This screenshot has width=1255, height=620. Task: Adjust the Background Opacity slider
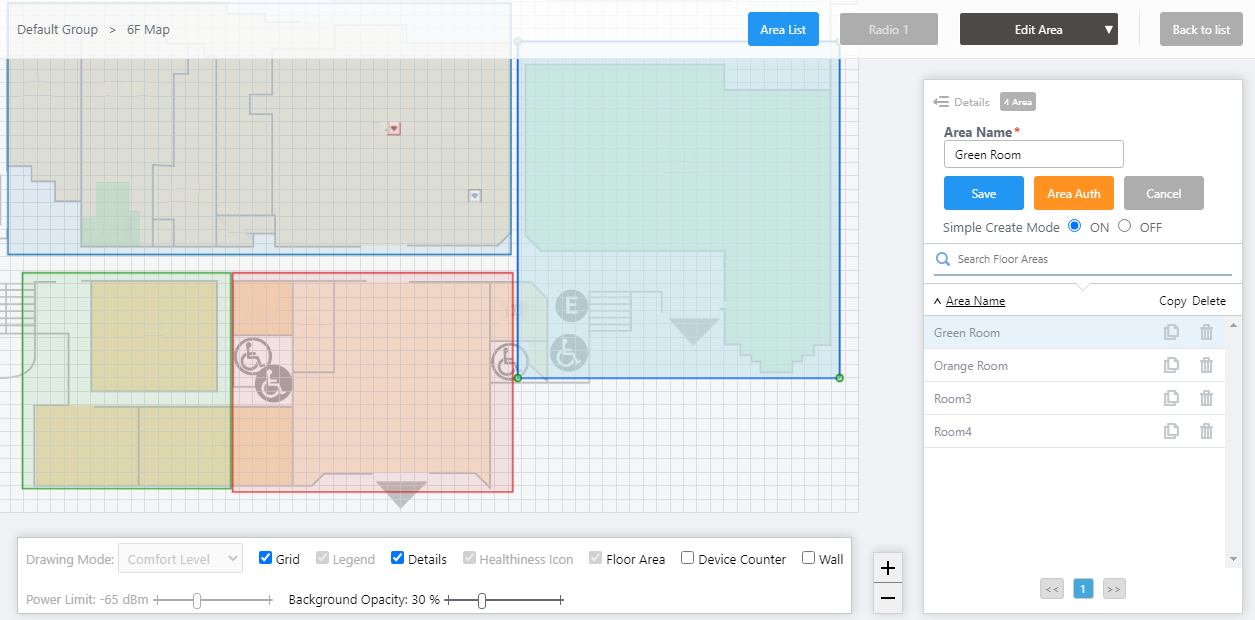click(x=482, y=600)
